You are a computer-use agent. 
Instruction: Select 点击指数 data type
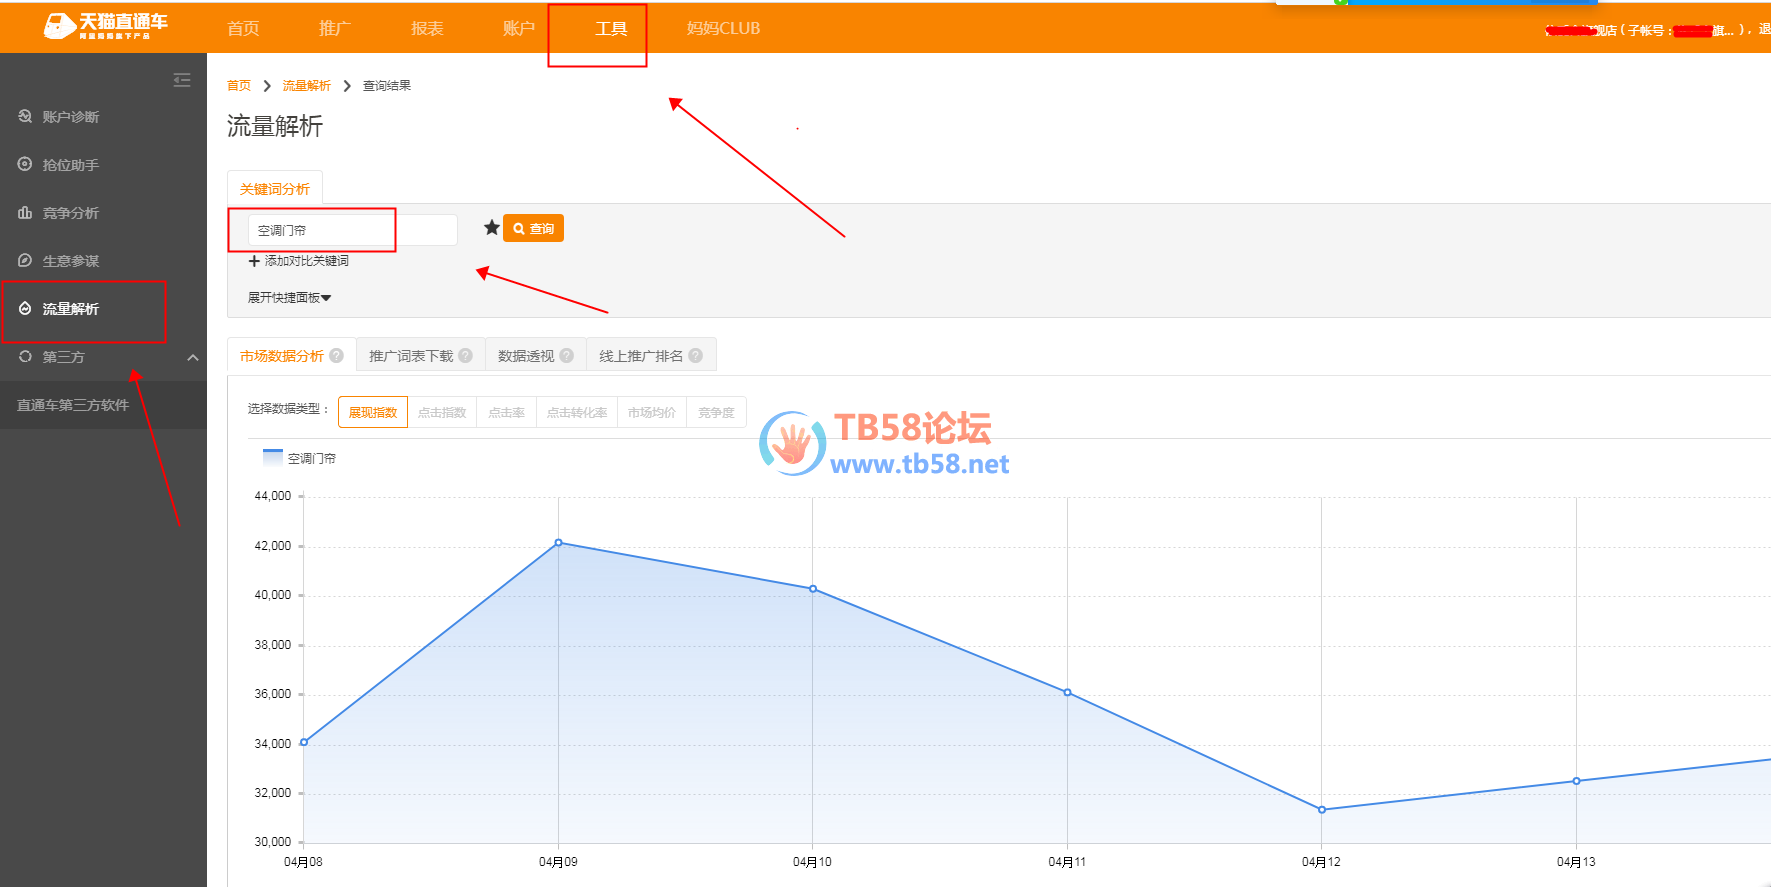point(442,412)
